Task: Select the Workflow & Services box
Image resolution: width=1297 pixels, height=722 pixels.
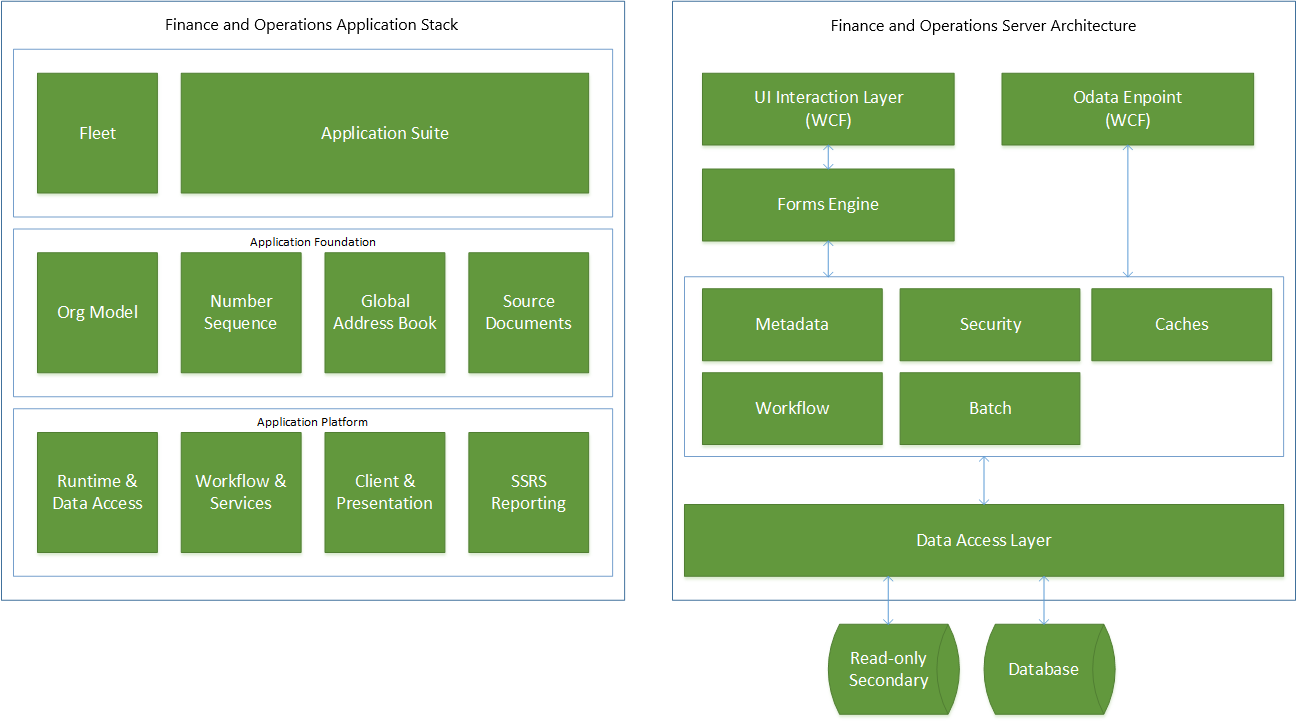Action: pos(241,492)
